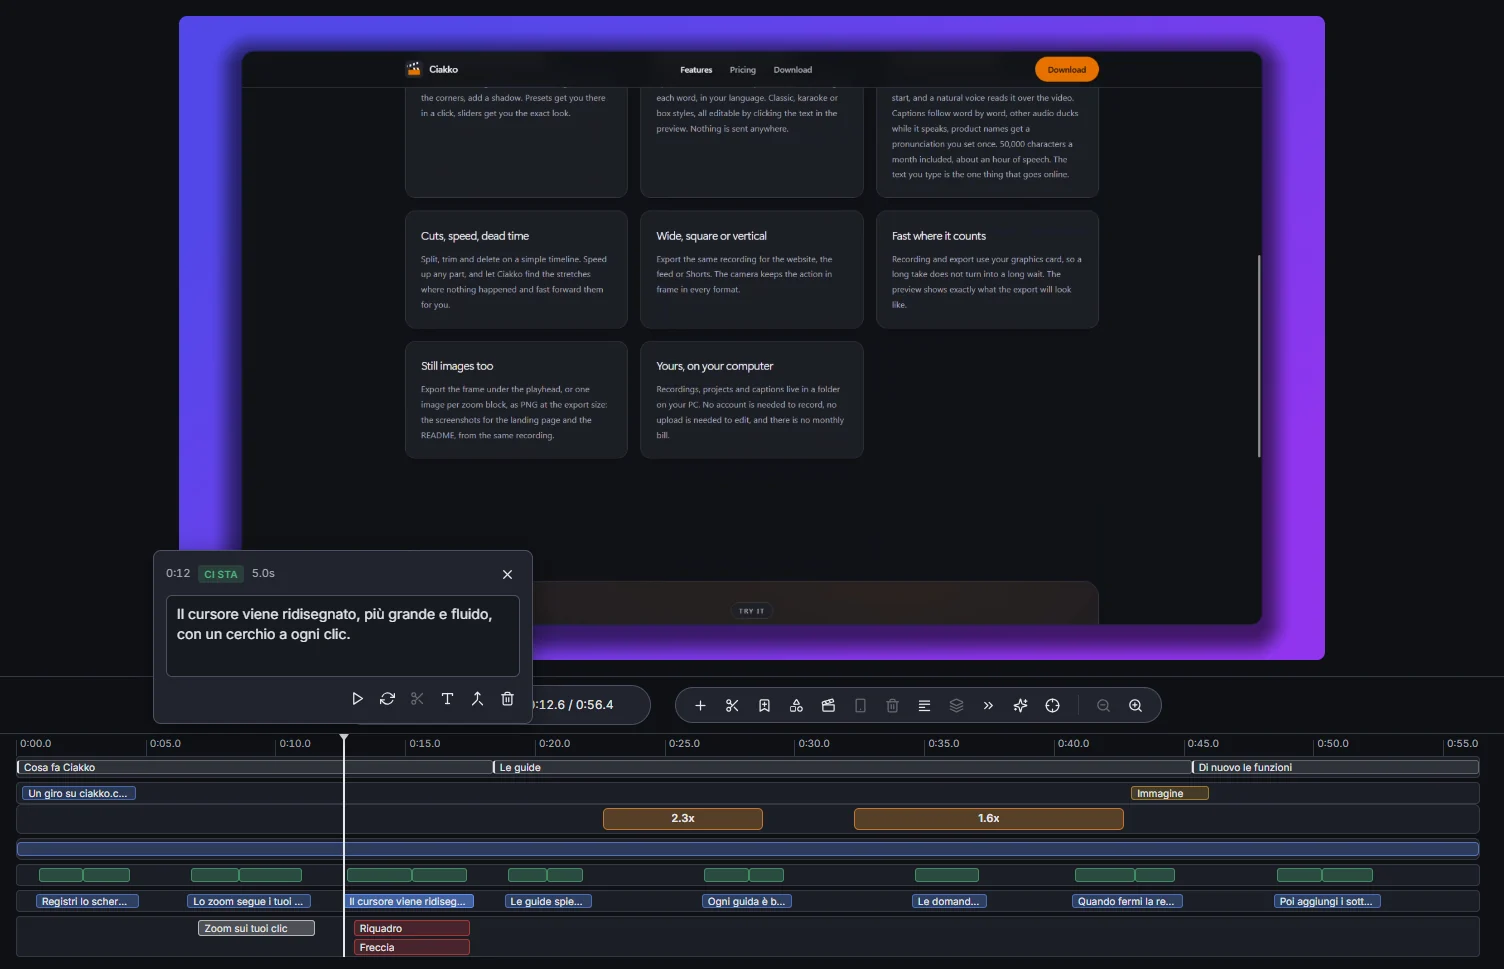Click the green 'CI STA' badge
The width and height of the screenshot is (1504, 969).
coord(221,574)
